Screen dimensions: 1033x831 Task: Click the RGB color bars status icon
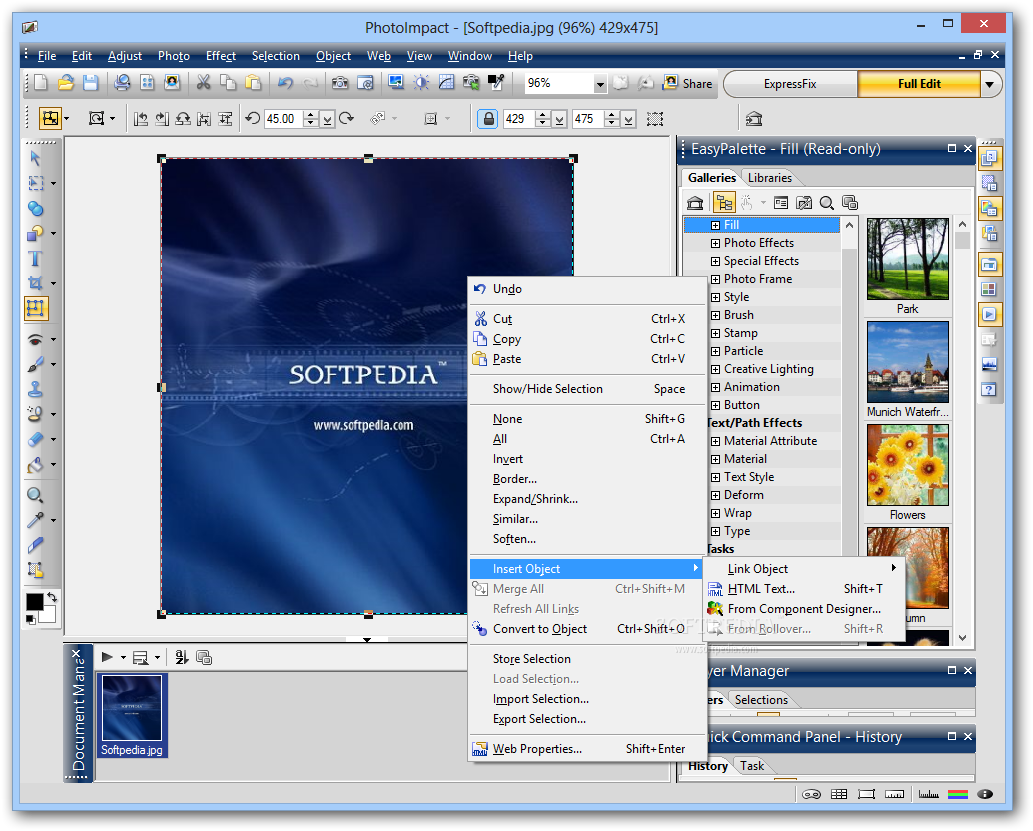957,794
